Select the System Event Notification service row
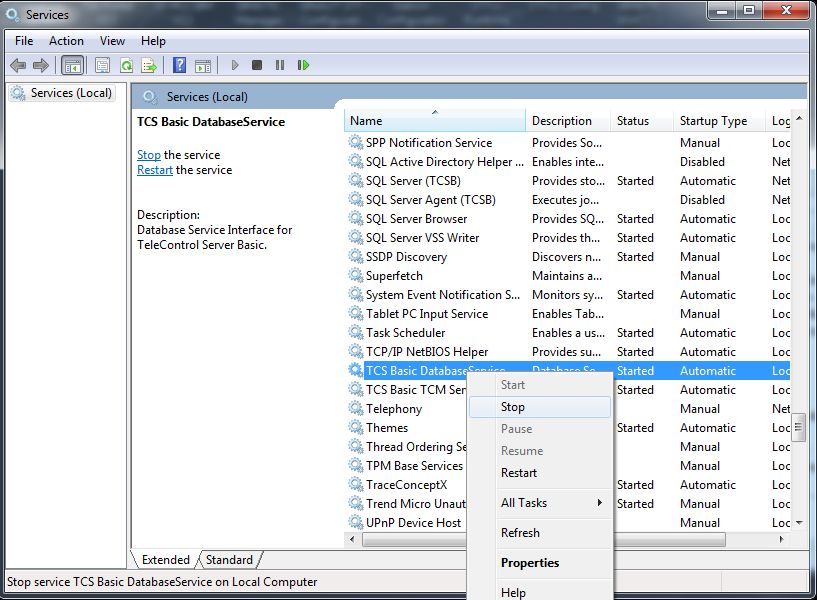Image resolution: width=817 pixels, height=600 pixels. (568, 295)
